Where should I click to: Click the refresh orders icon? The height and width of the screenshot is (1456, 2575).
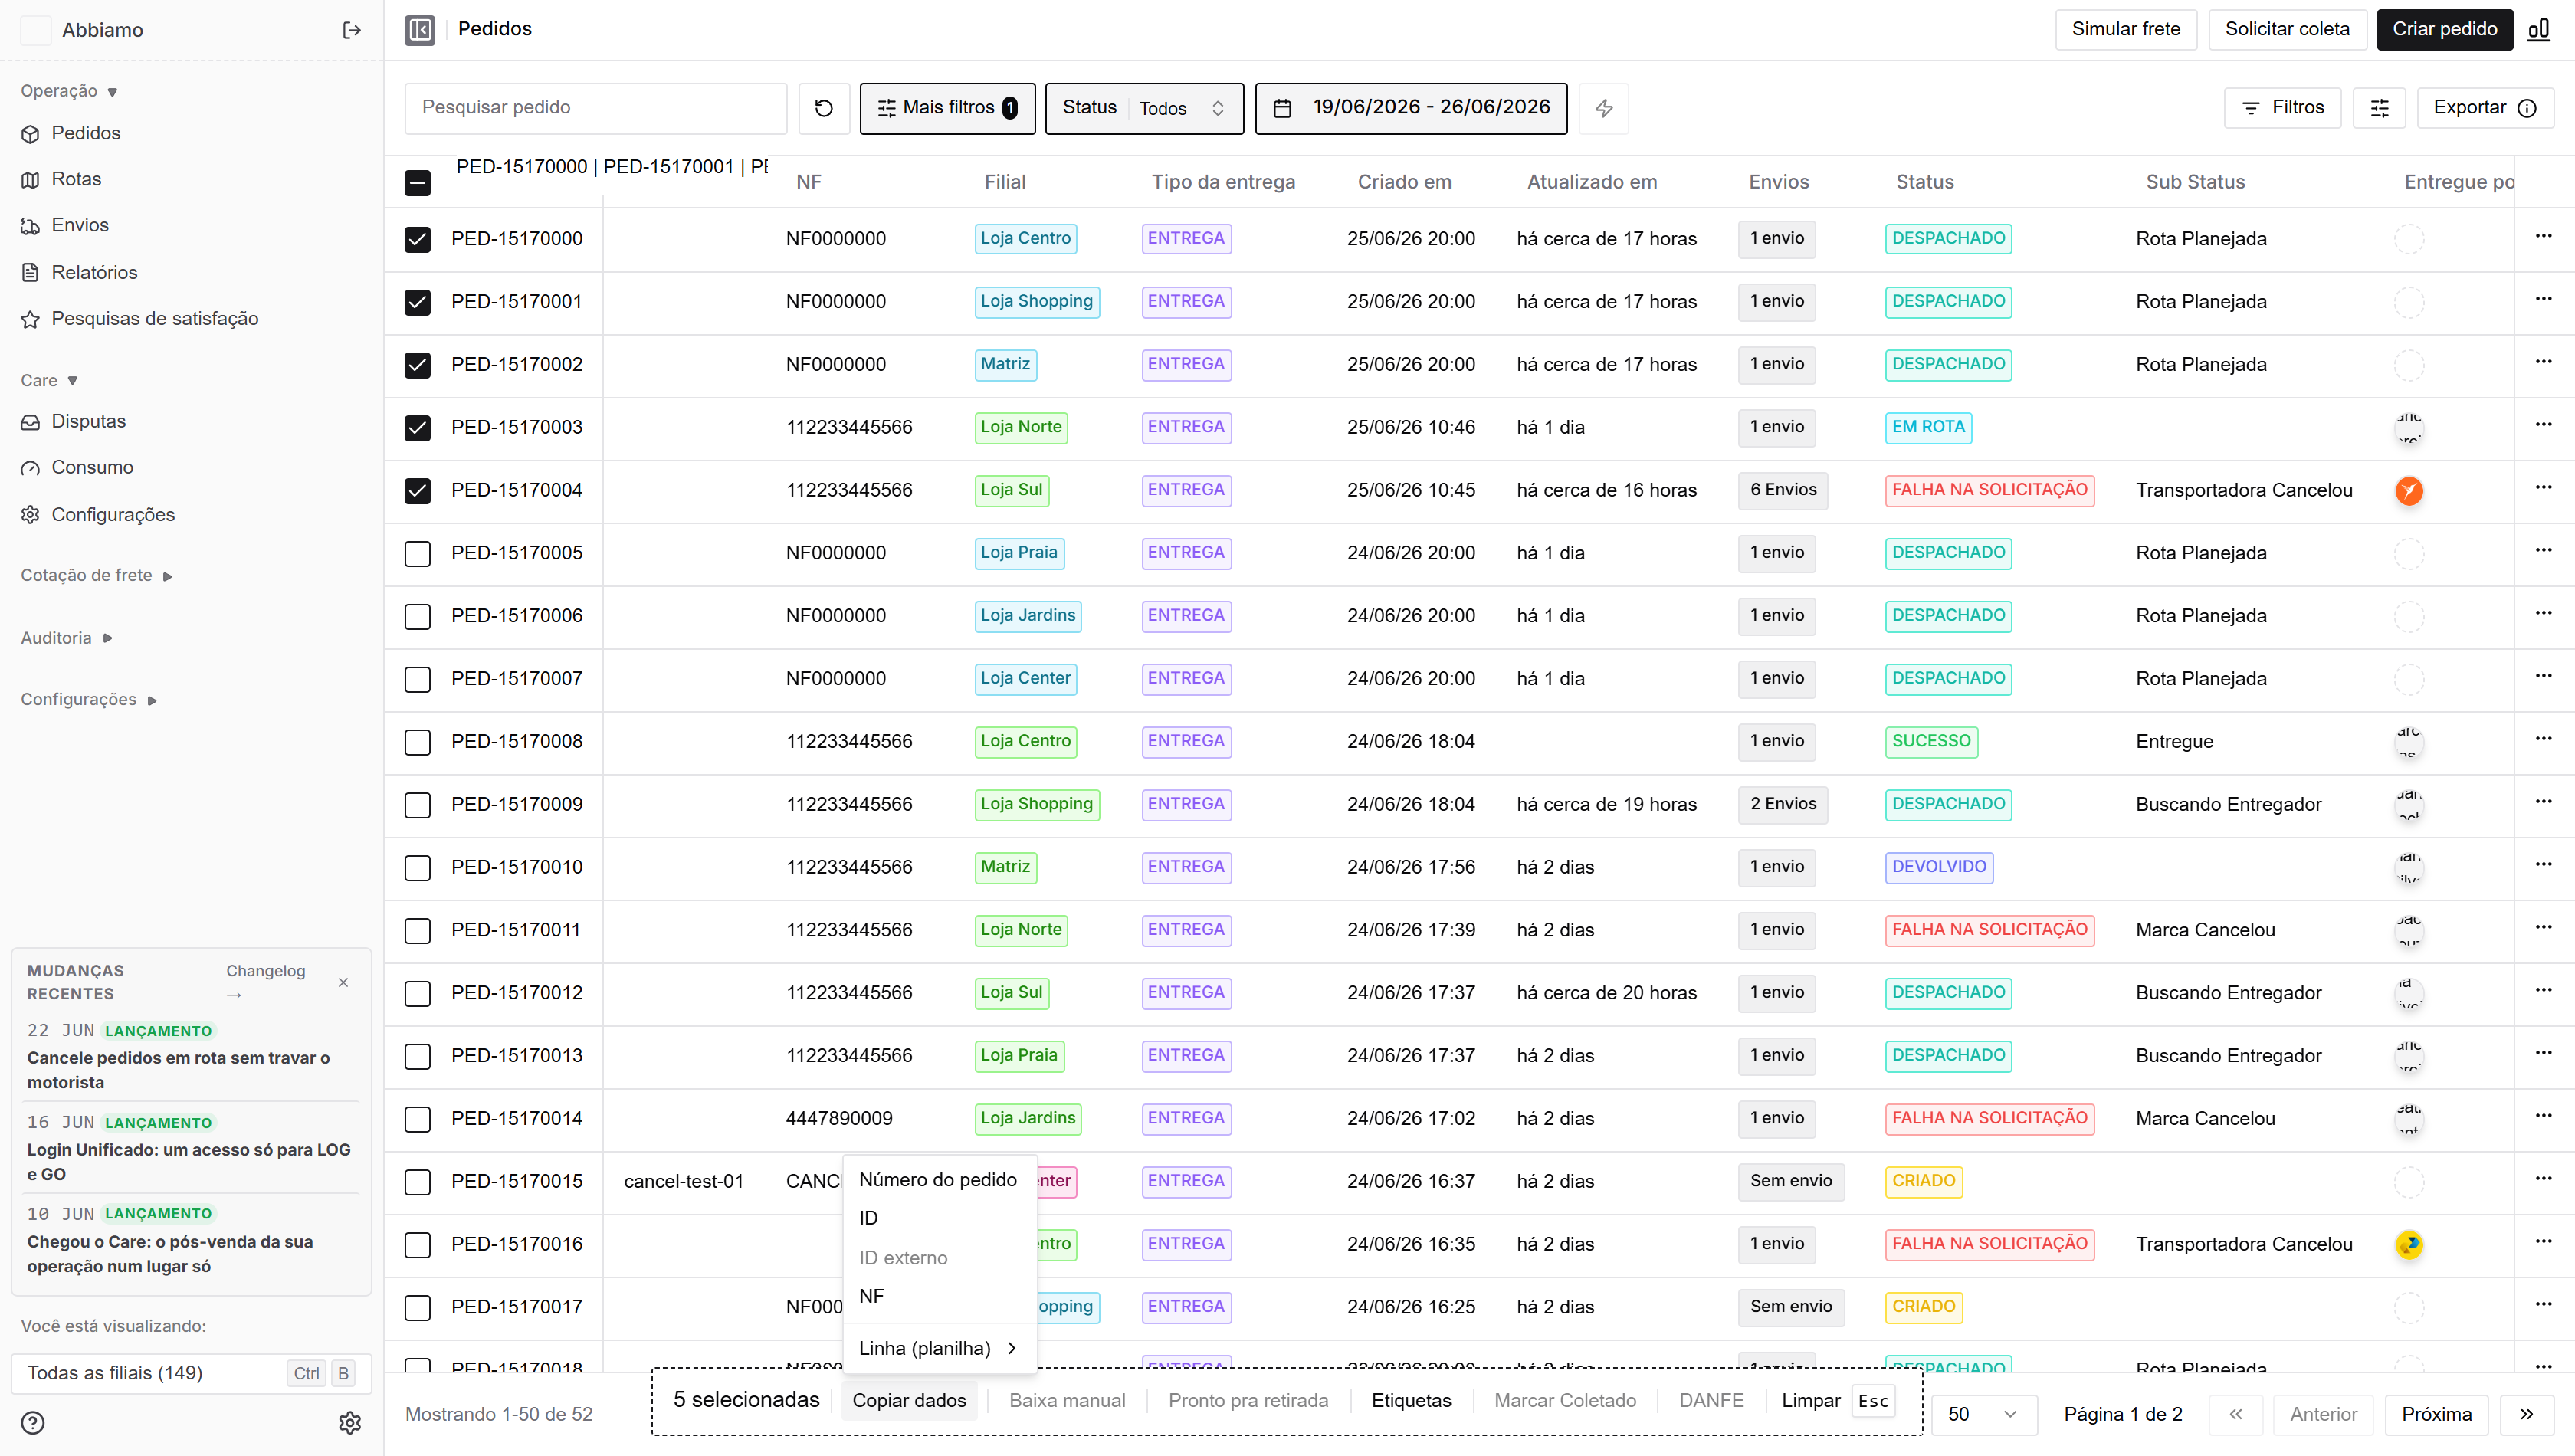tap(824, 108)
